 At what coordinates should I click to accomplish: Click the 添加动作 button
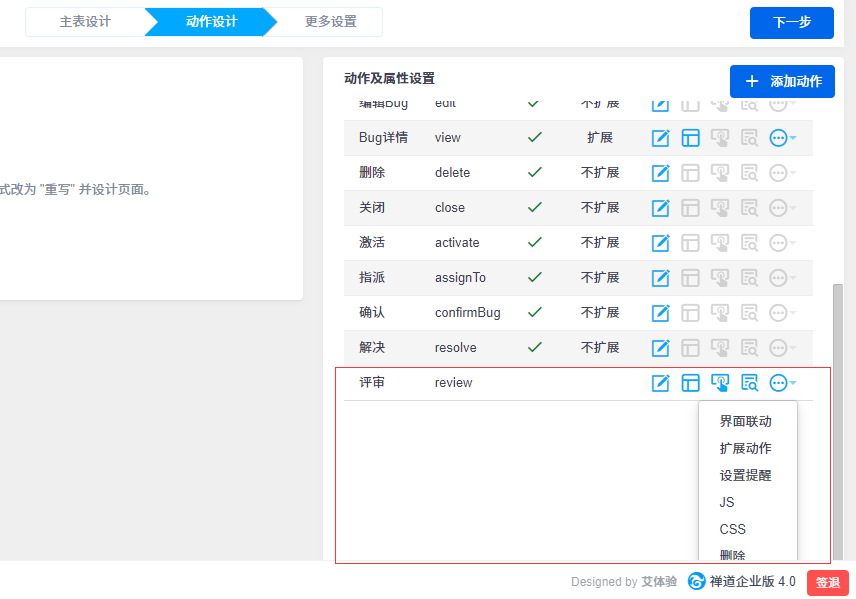coord(783,82)
